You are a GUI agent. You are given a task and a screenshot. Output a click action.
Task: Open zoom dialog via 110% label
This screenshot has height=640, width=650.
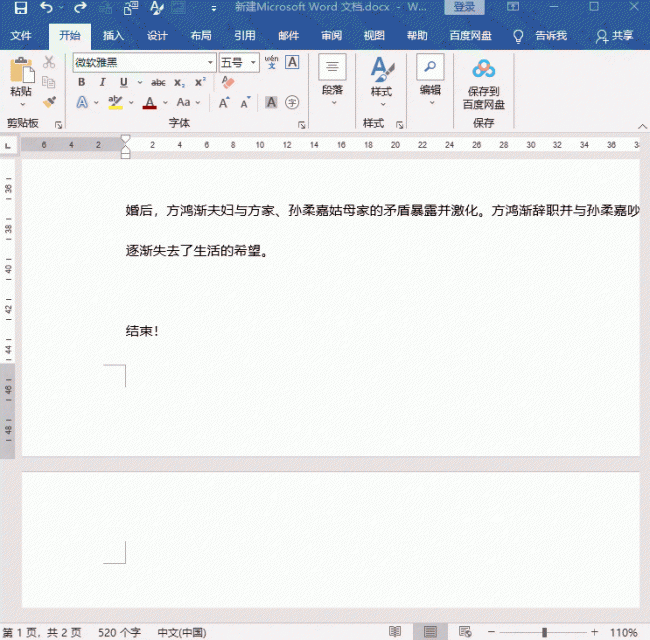624,633
